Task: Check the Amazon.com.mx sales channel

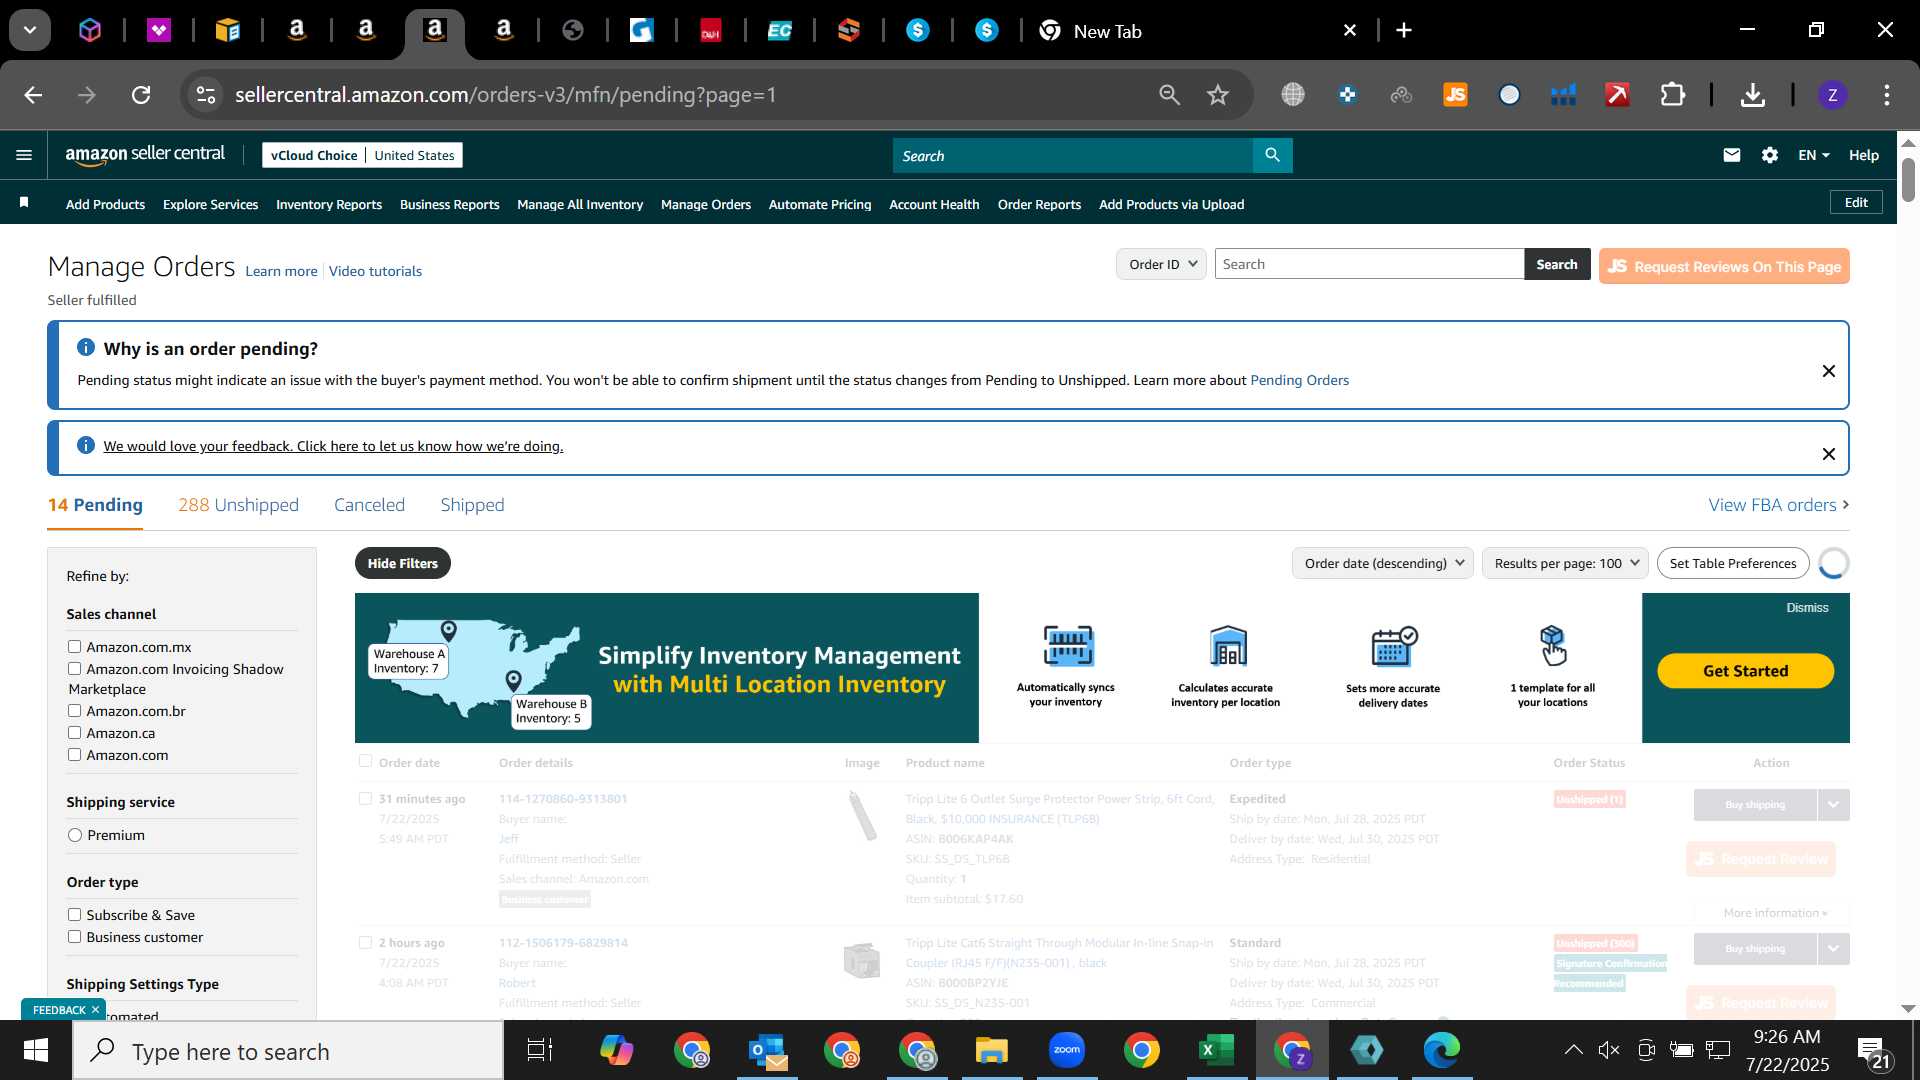Action: coord(74,647)
